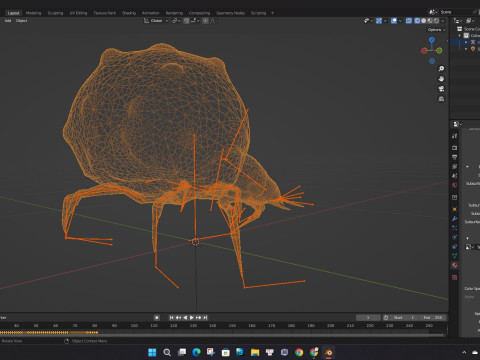Click the armature icon in the outliner

473,42
